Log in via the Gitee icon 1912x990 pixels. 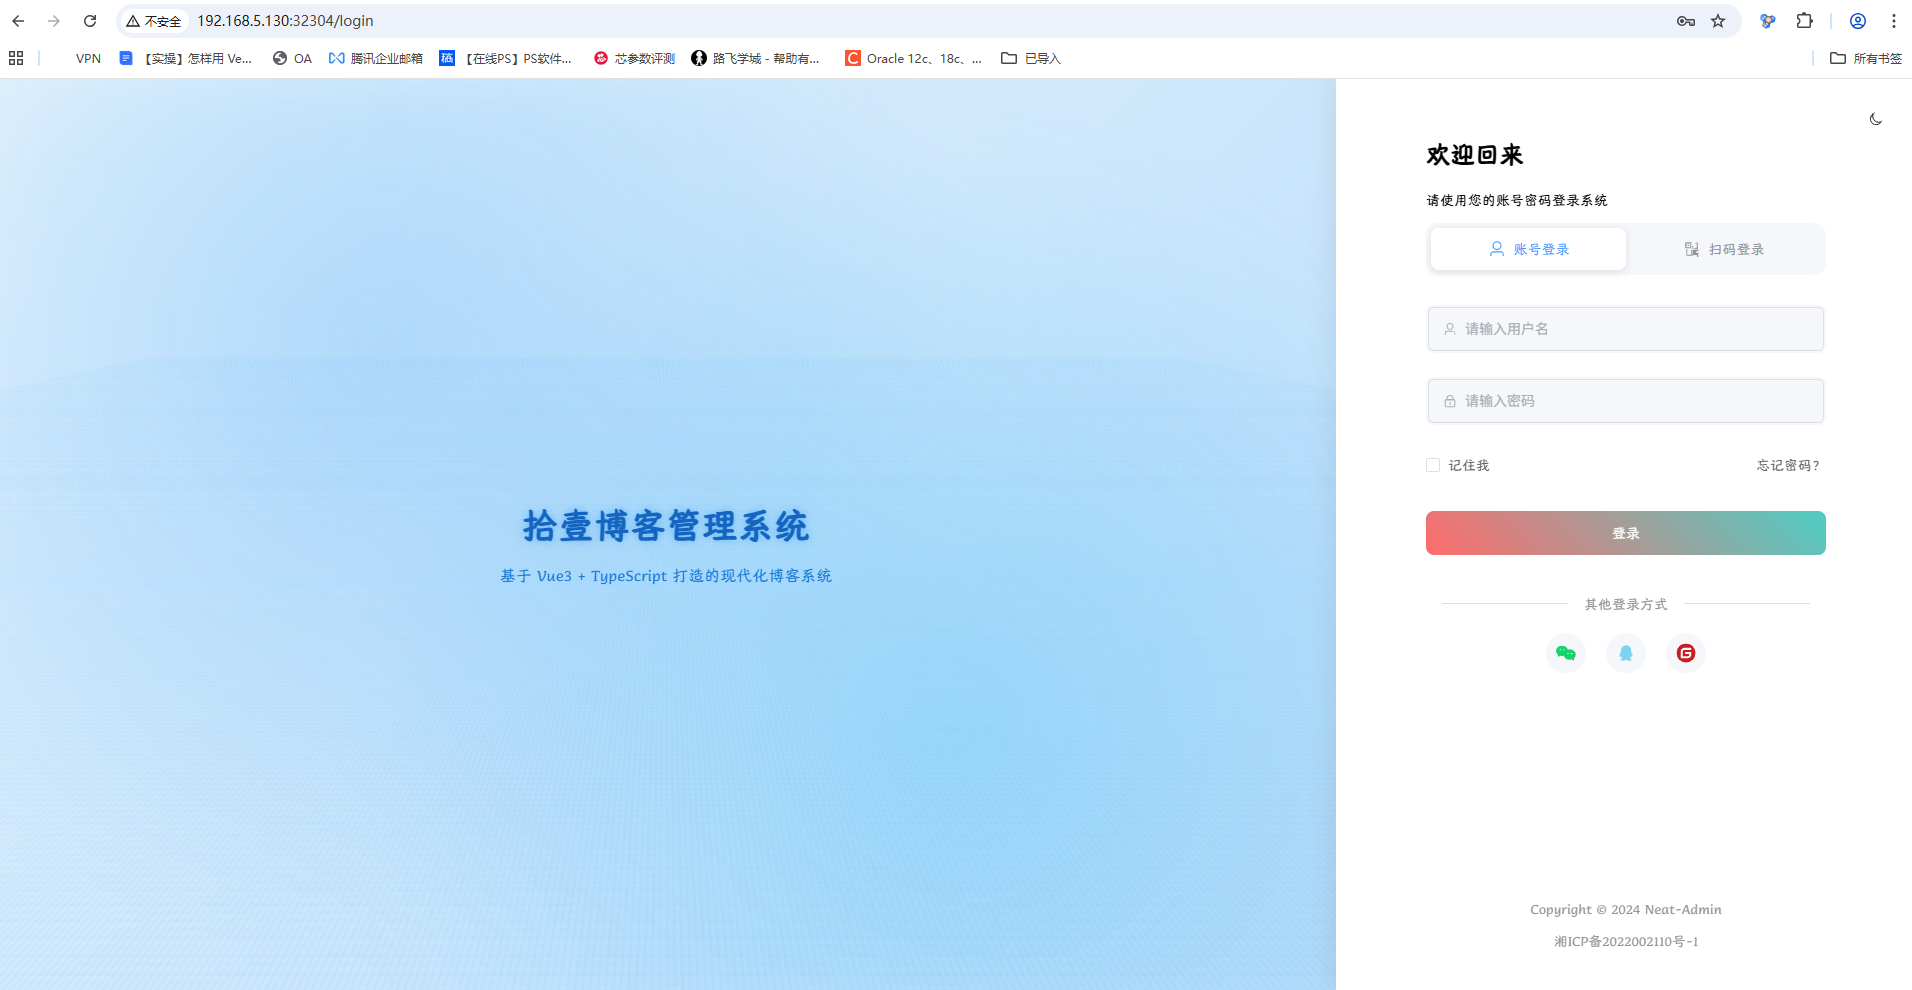(x=1684, y=652)
